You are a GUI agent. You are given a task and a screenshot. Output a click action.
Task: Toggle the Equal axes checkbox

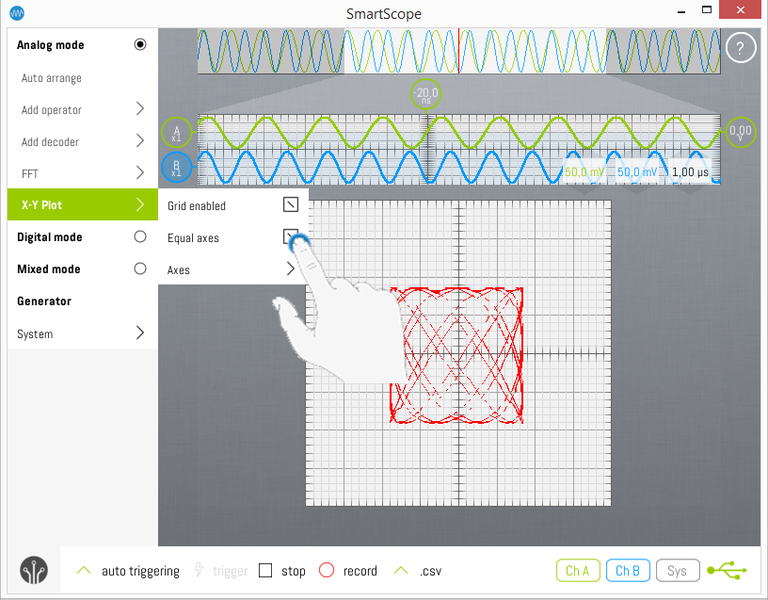(290, 237)
